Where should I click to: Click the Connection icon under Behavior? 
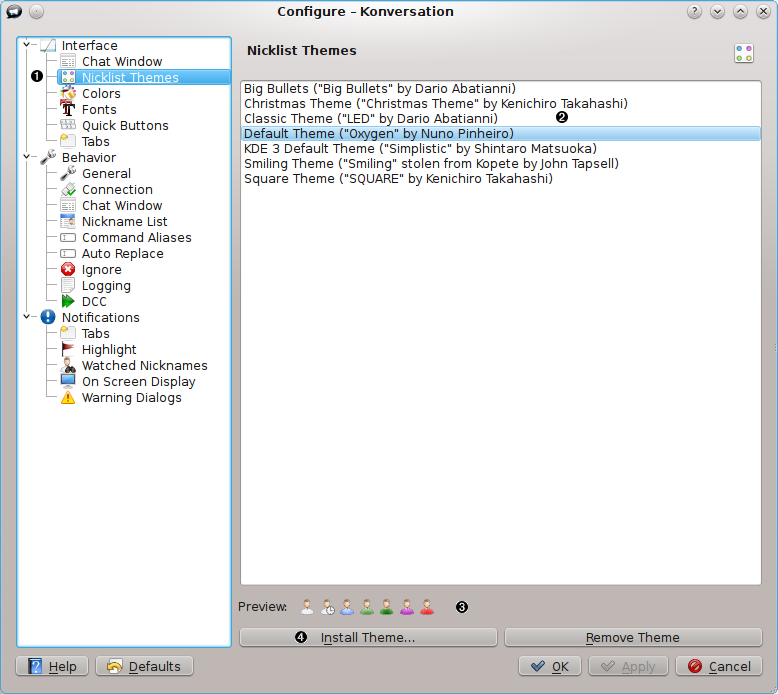pyautogui.click(x=68, y=189)
